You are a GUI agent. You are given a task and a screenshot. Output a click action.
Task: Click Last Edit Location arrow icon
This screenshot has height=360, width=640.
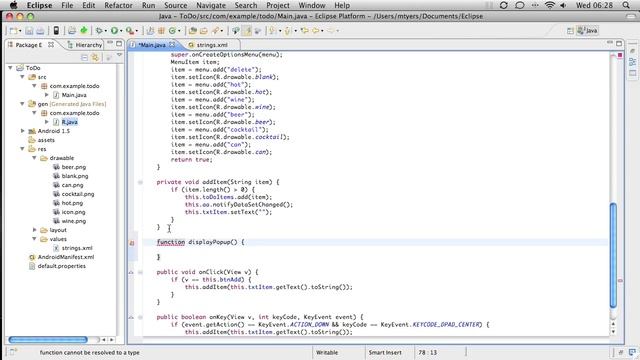click(x=304, y=31)
